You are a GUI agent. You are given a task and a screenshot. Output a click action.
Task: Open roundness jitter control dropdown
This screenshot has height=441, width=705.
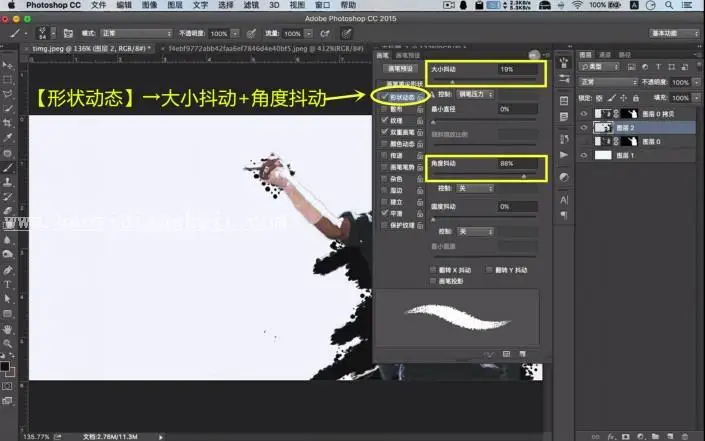[x=475, y=232]
